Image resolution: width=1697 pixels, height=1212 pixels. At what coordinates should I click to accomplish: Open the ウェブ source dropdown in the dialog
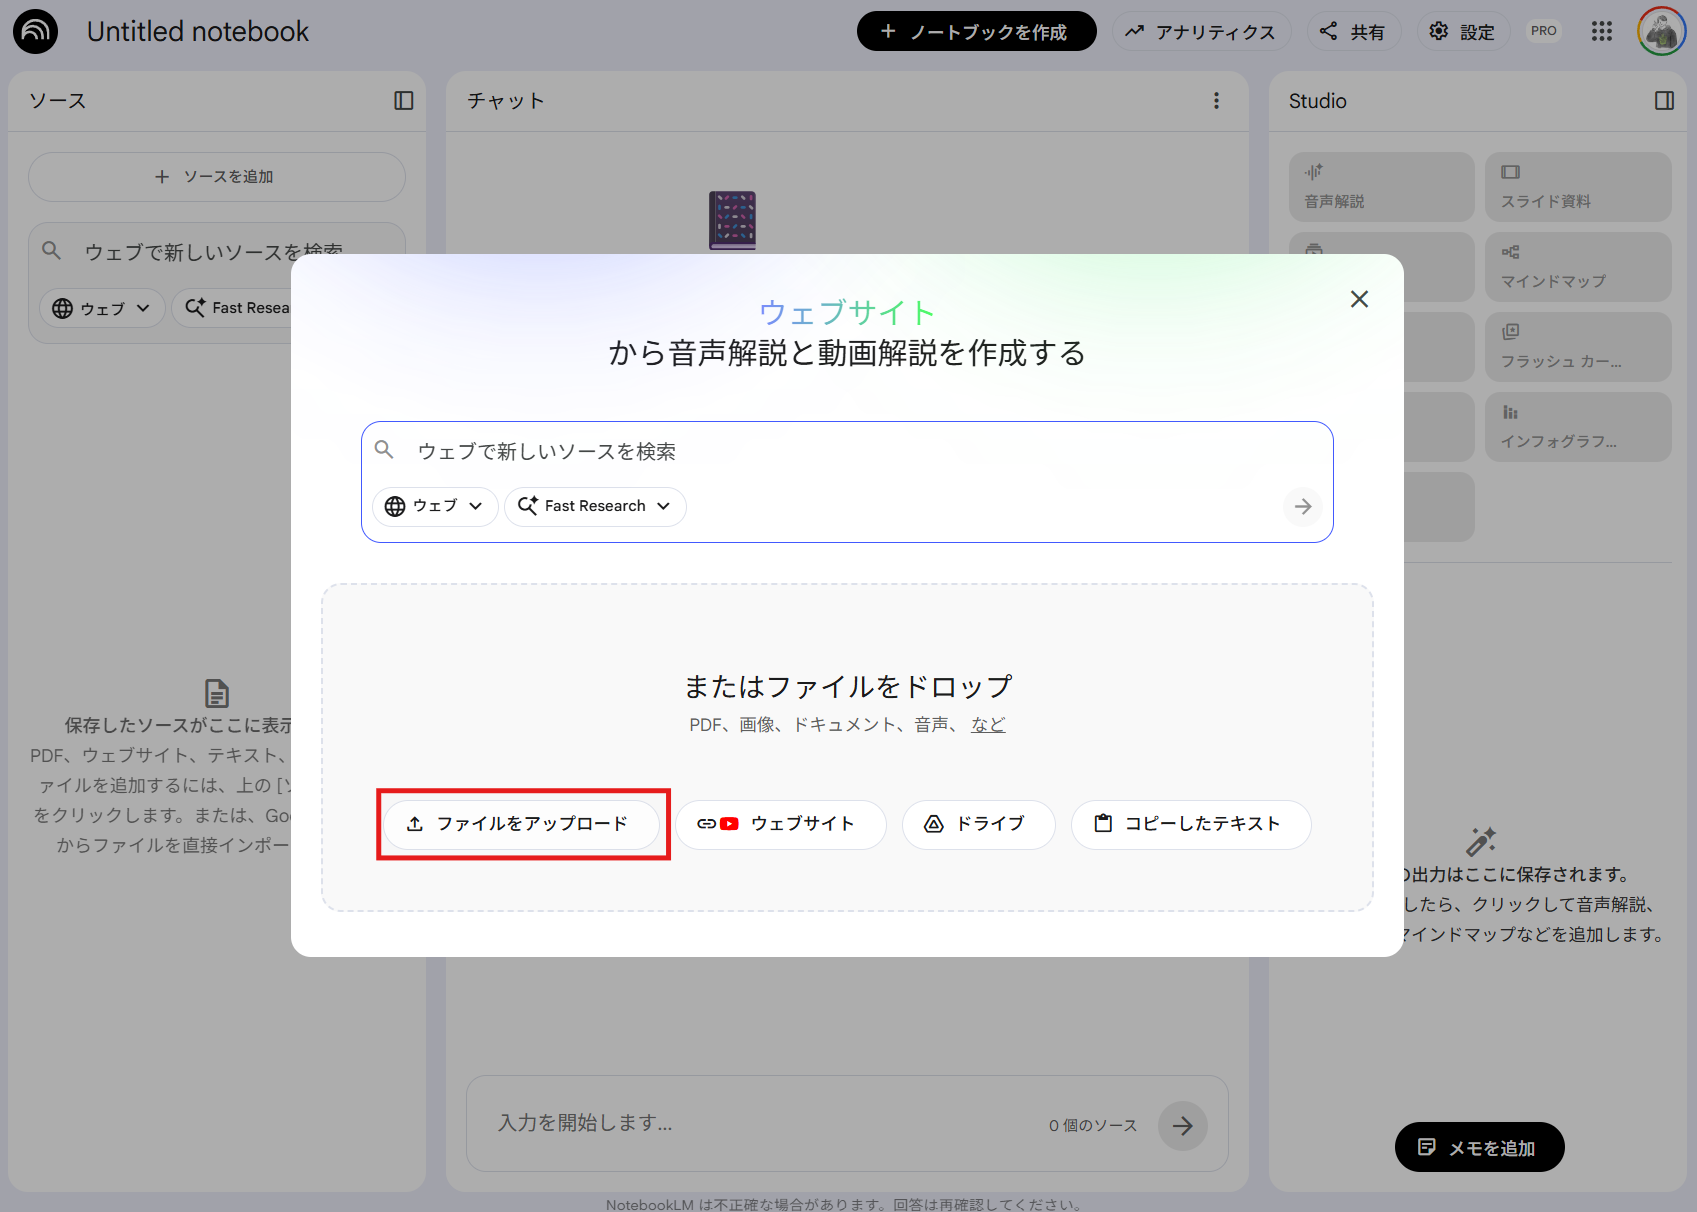(434, 506)
